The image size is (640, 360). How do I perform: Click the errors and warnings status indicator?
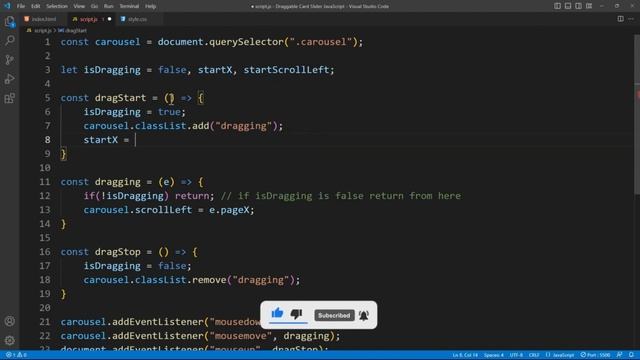pos(16,355)
